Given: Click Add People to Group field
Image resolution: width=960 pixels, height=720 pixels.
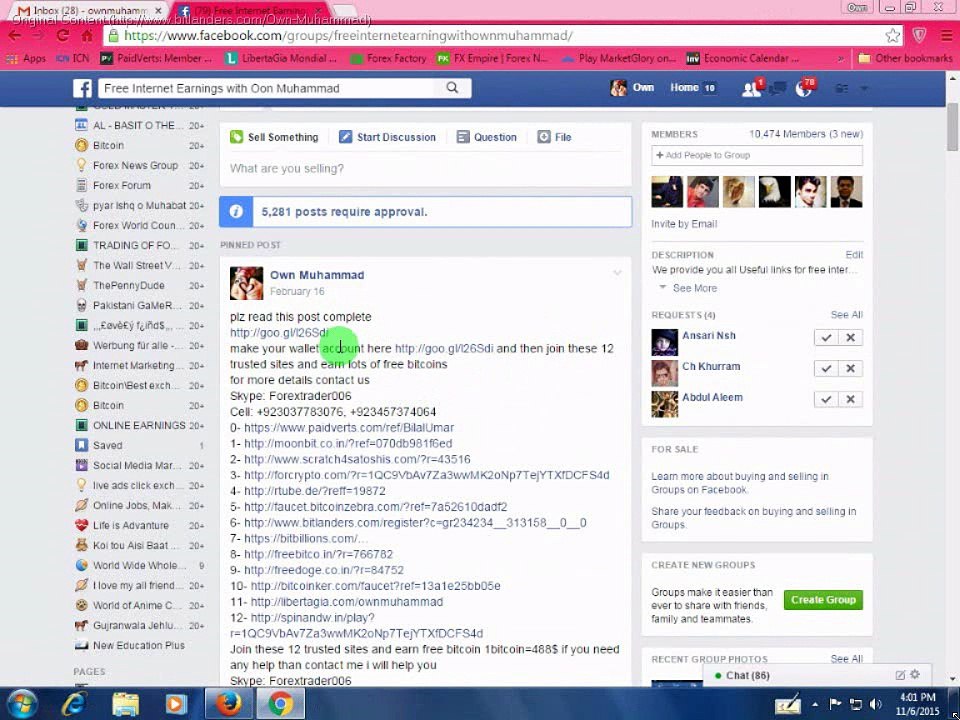Looking at the screenshot, I should [x=757, y=155].
